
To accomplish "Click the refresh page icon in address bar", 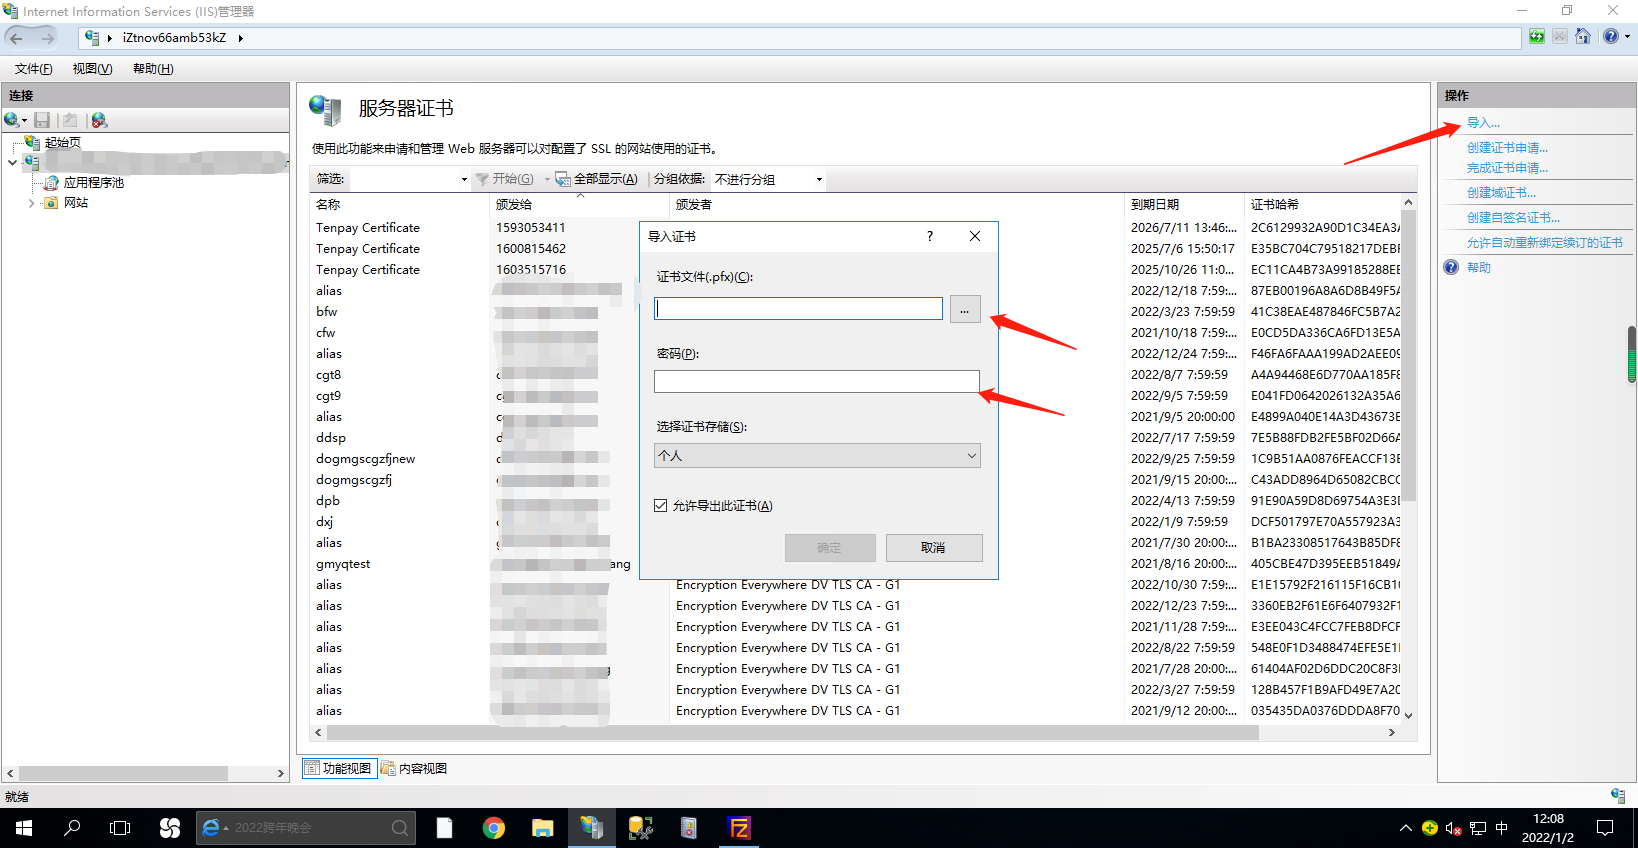I will (1537, 37).
